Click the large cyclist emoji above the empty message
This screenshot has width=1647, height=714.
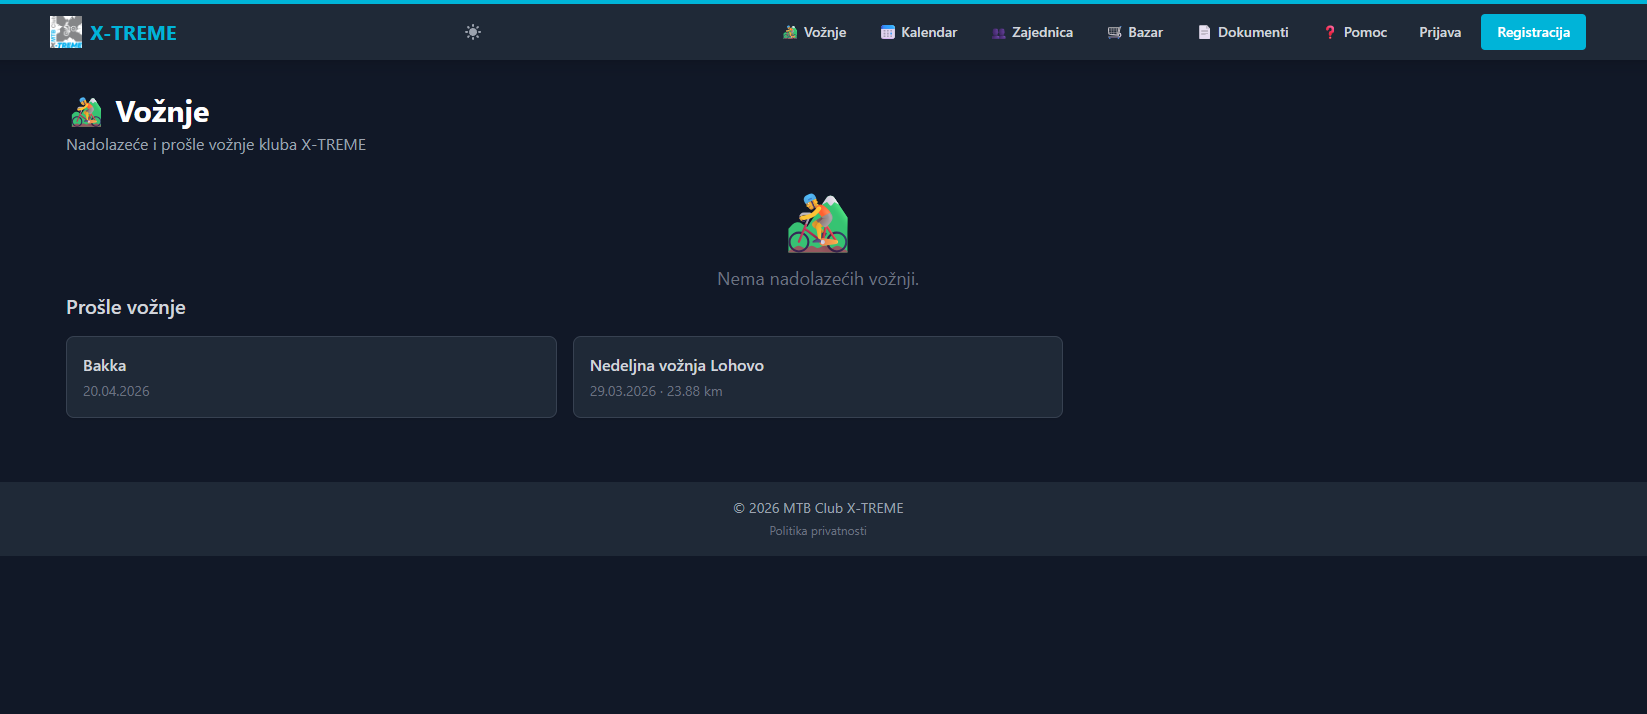click(x=817, y=223)
